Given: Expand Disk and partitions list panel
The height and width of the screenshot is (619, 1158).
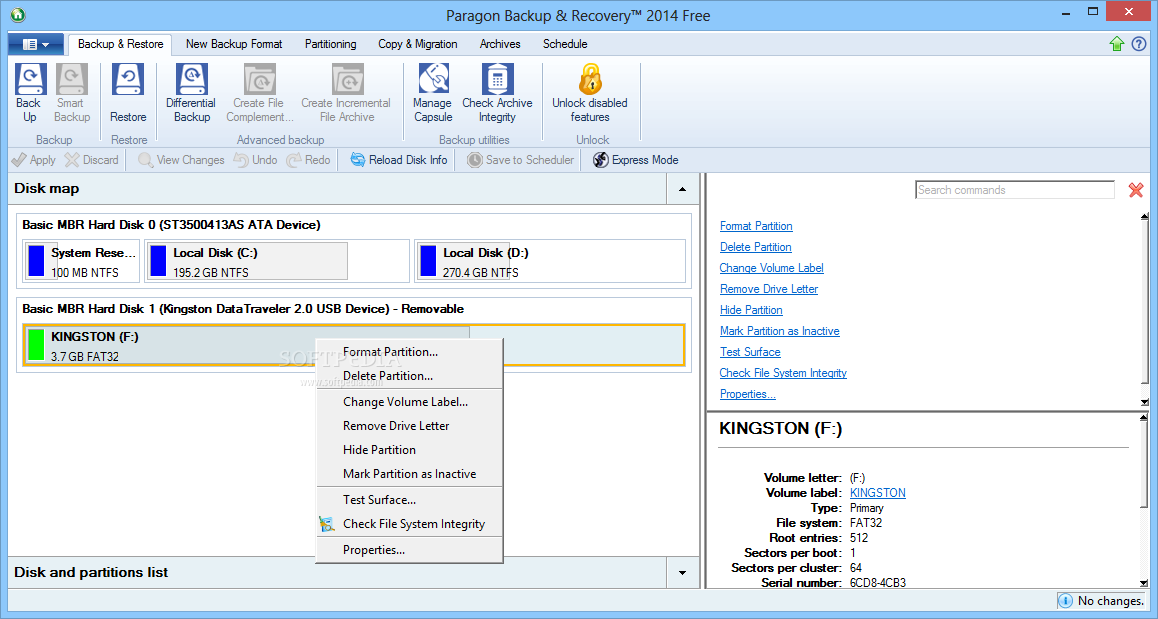Looking at the screenshot, I should pyautogui.click(x=682, y=572).
